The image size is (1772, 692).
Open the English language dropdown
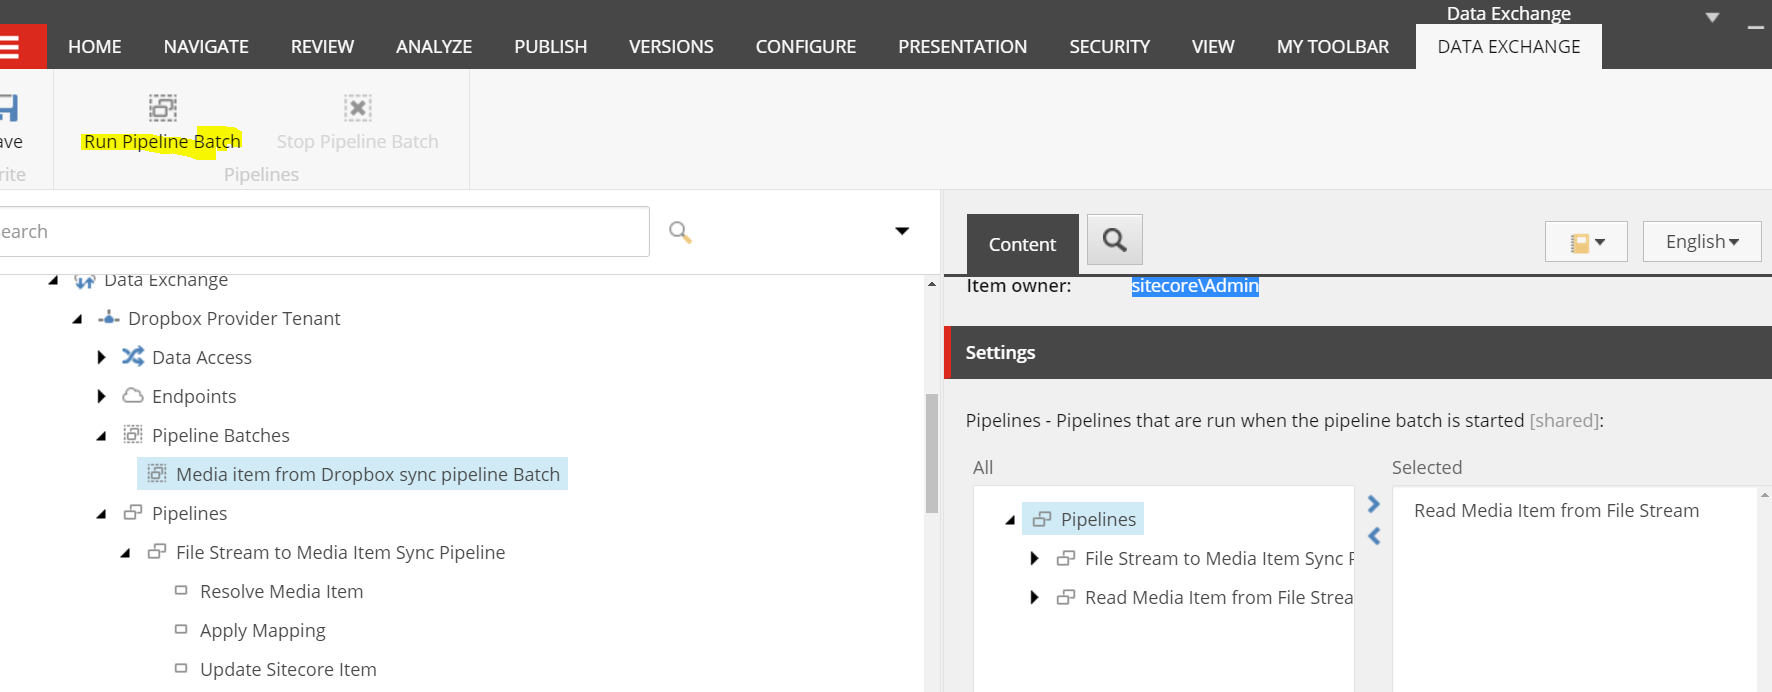click(x=1702, y=242)
